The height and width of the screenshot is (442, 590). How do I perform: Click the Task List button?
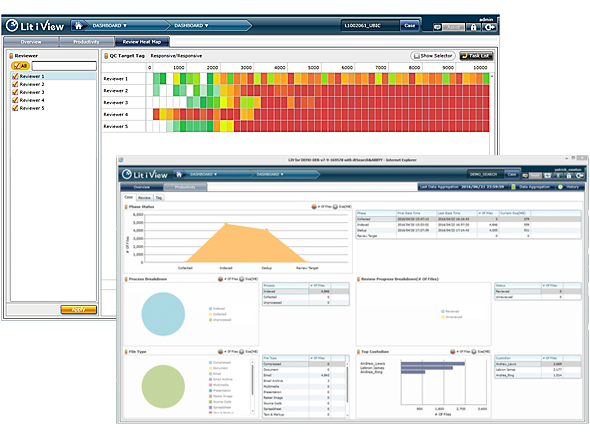[x=476, y=56]
